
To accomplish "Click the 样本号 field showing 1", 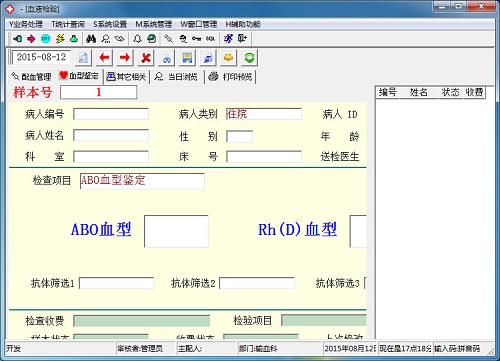I will (98, 92).
